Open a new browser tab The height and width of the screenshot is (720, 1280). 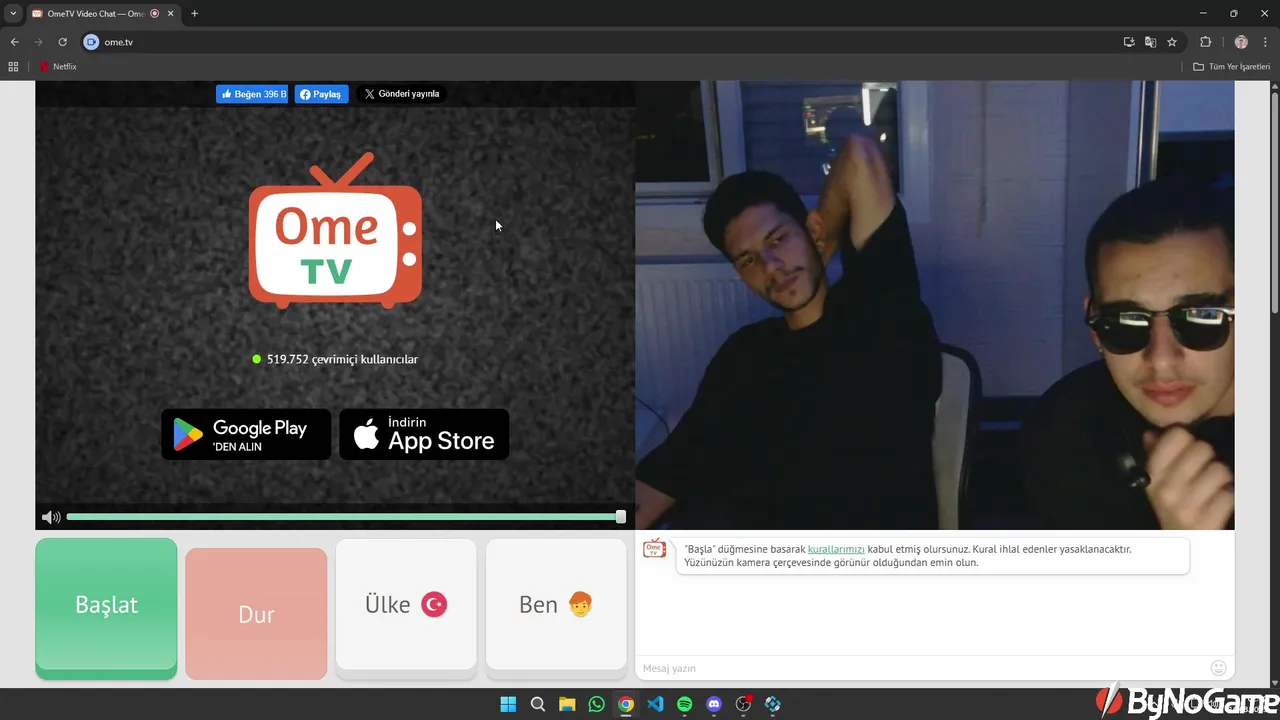pos(194,14)
